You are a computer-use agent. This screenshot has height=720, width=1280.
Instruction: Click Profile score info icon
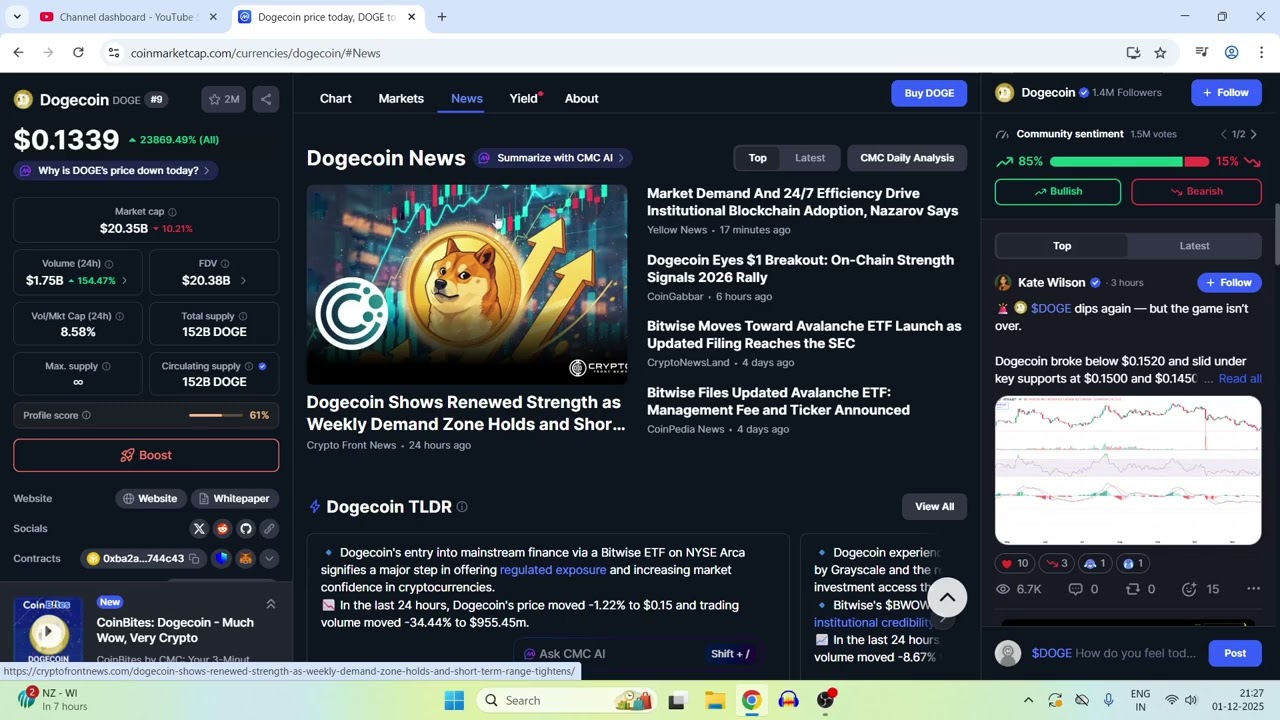pos(86,415)
